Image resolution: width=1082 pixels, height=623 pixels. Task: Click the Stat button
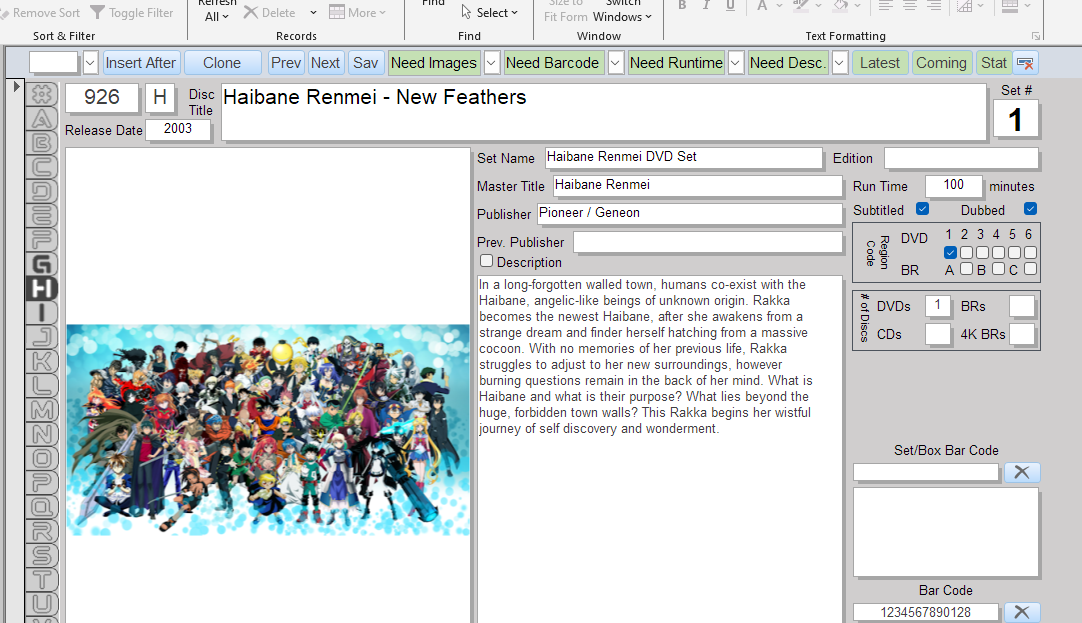click(994, 63)
